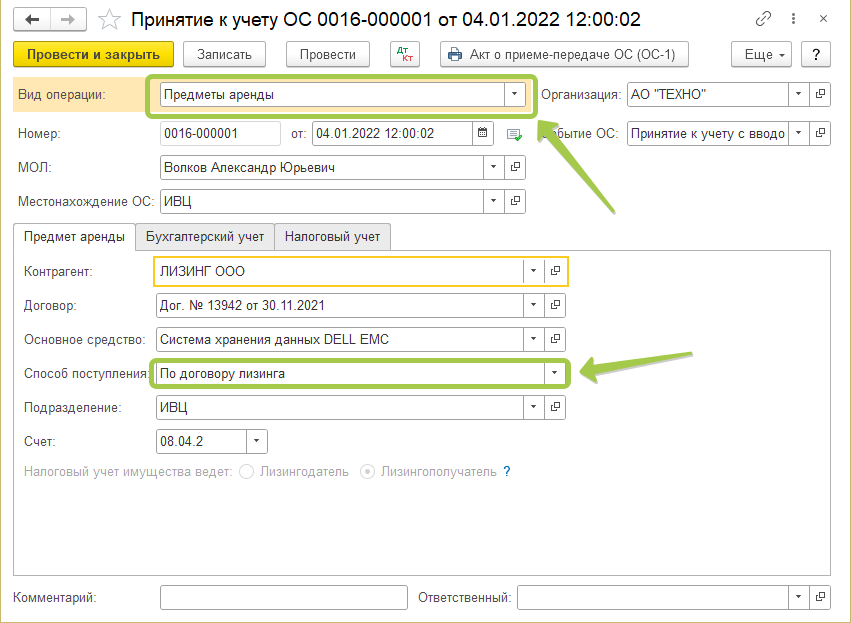Image resolution: width=851 pixels, height=623 pixels.
Task: Click into the Комментарий input field
Action: click(x=283, y=597)
